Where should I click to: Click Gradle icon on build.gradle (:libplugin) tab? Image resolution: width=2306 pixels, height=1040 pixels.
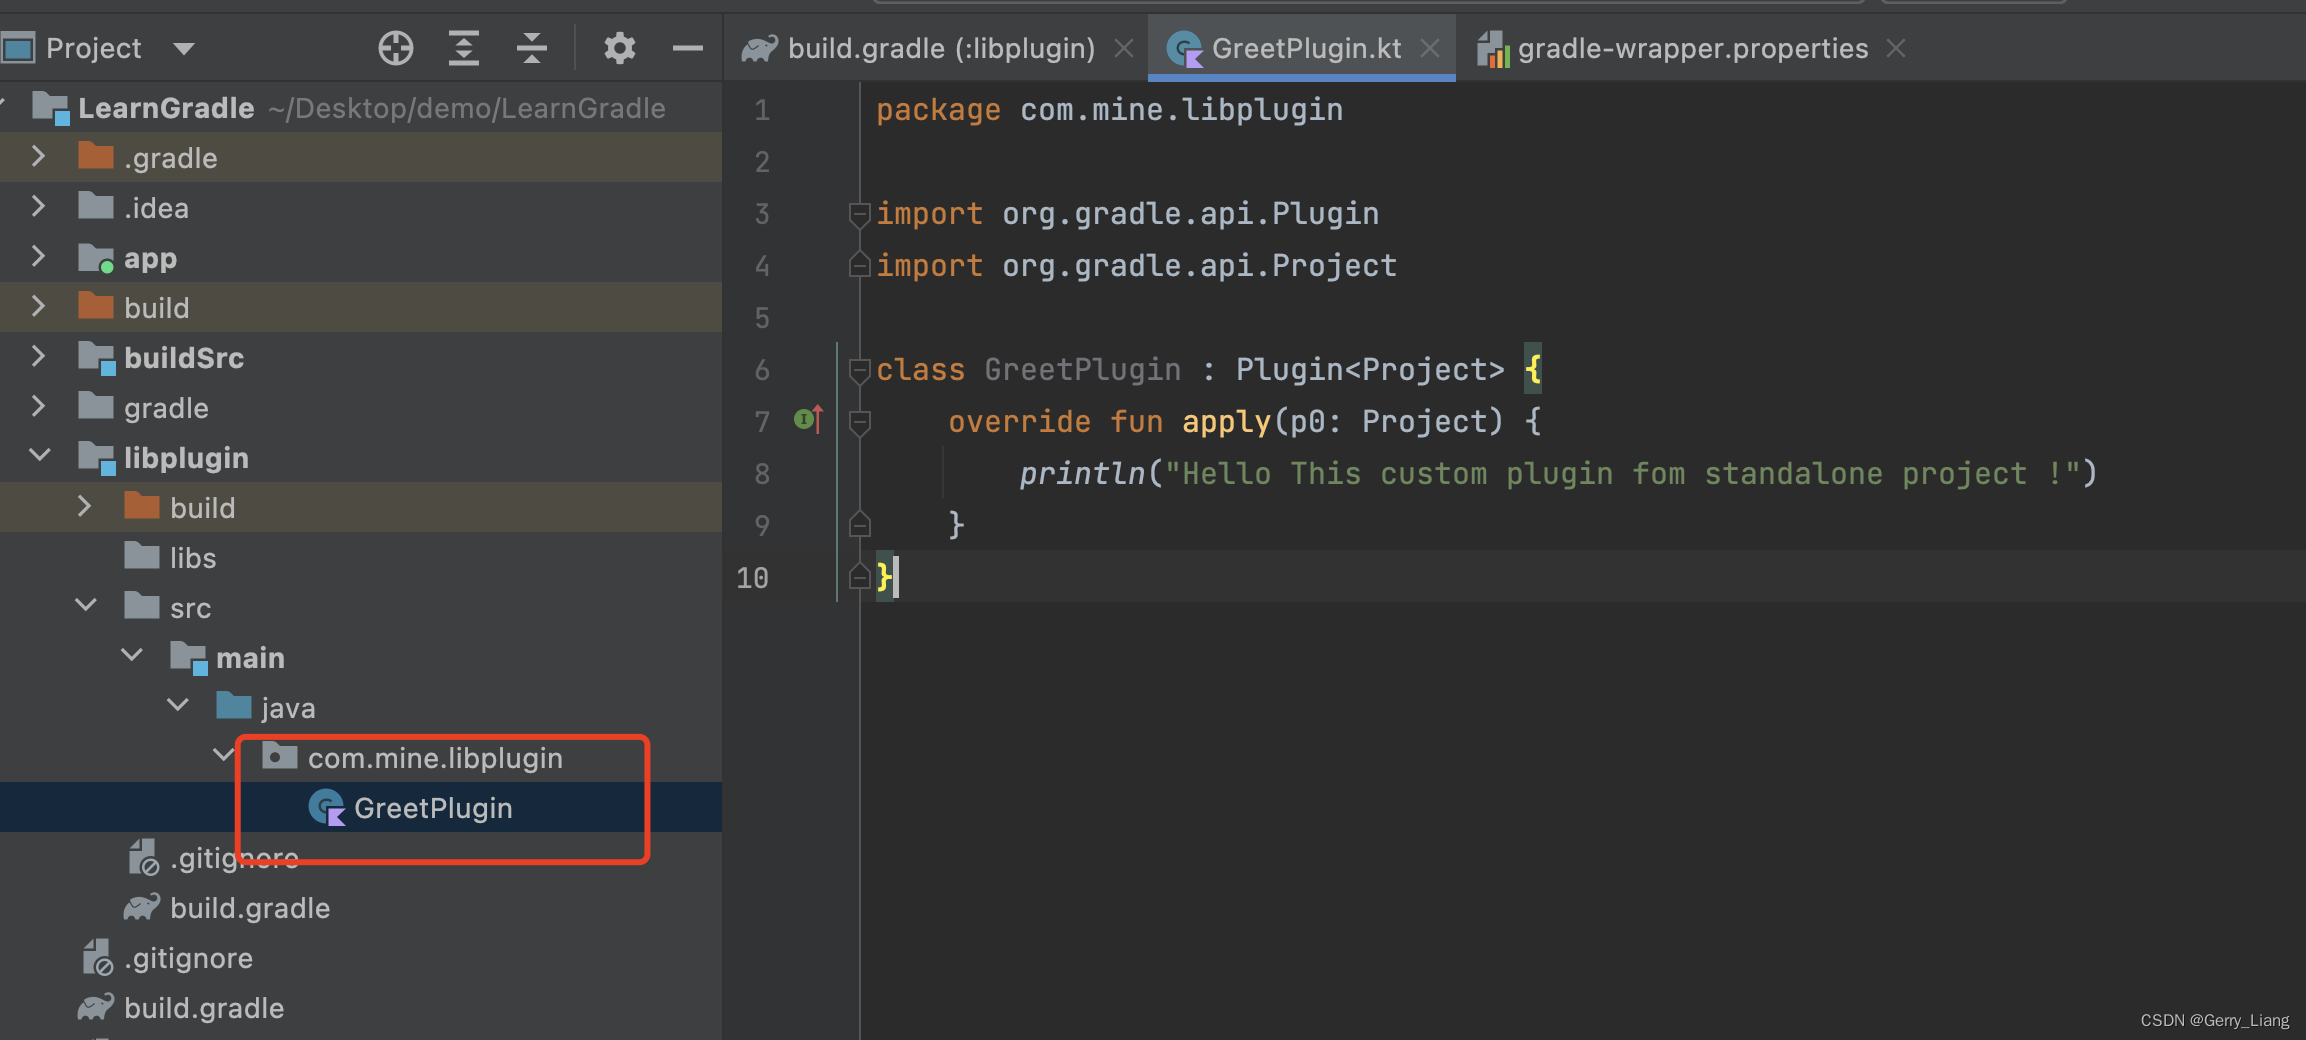coord(760,48)
